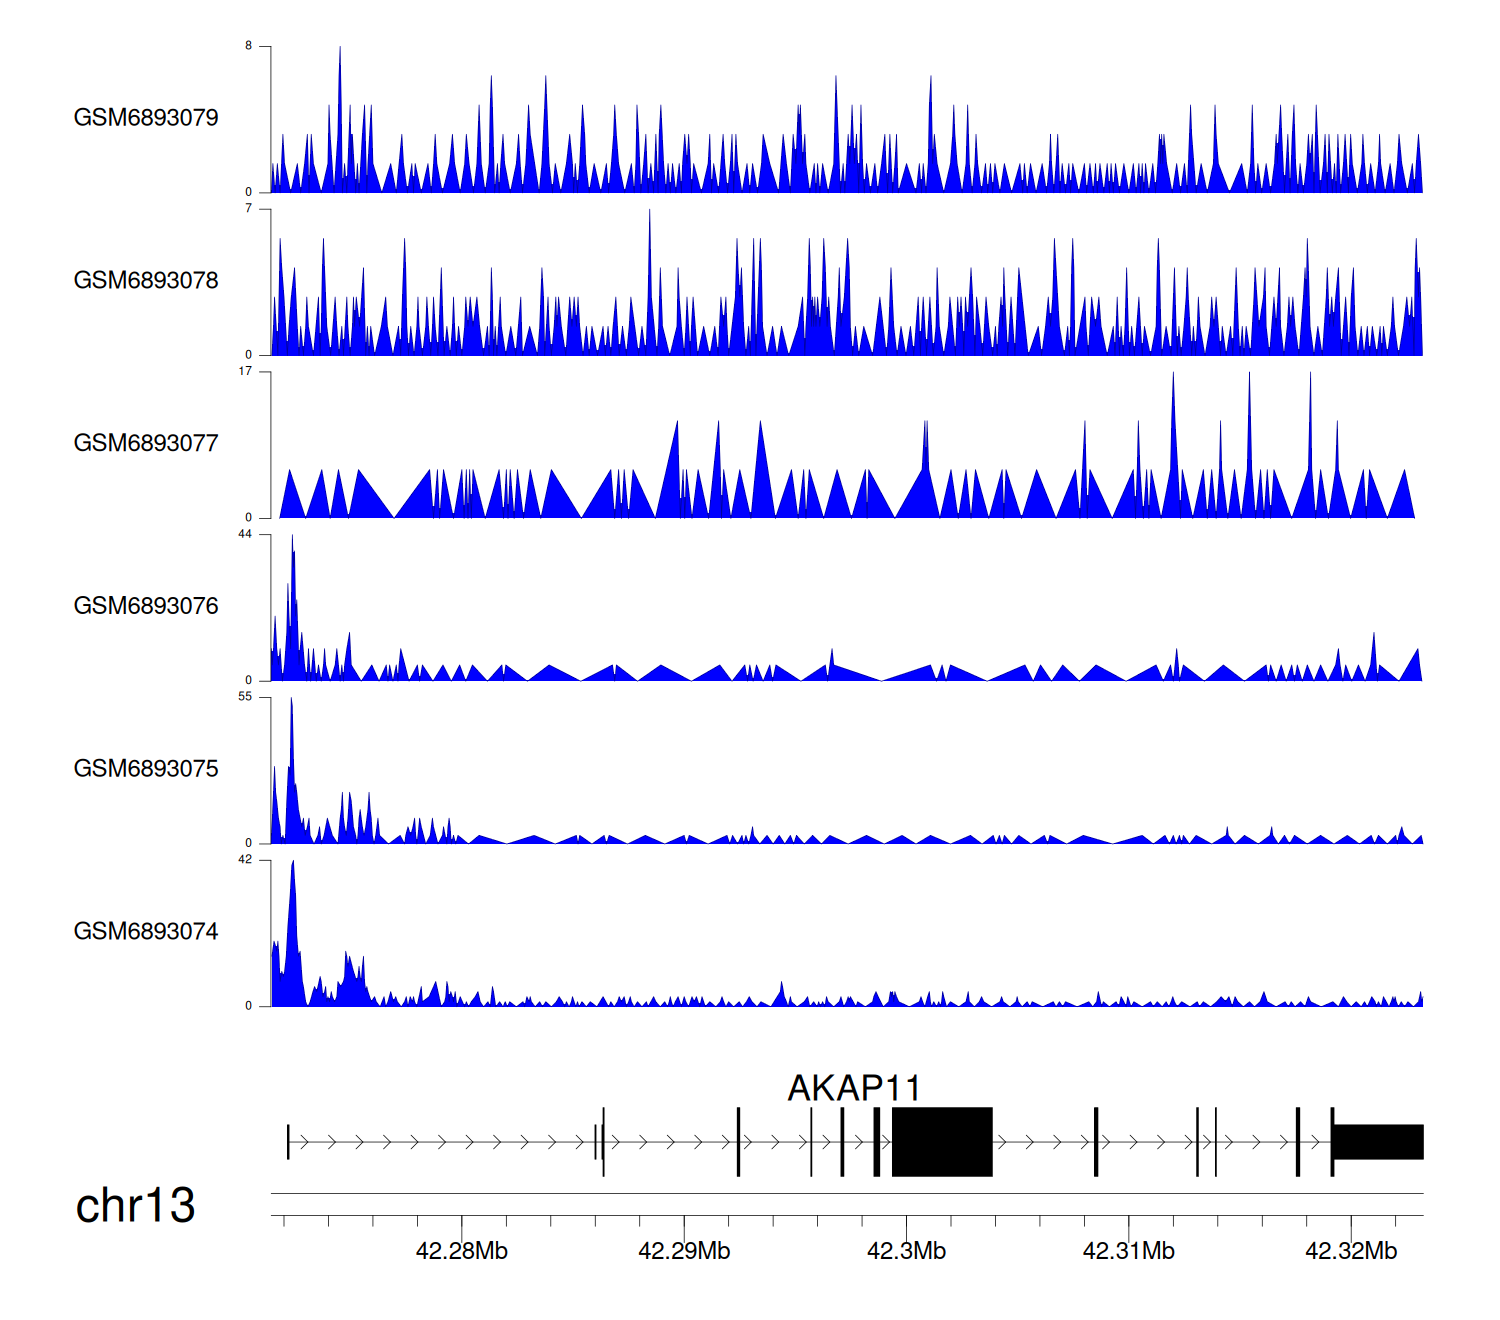The width and height of the screenshot is (1500, 1320).
Task: Select the 42.29Mb axis tick label
Action: pyautogui.click(x=684, y=1251)
